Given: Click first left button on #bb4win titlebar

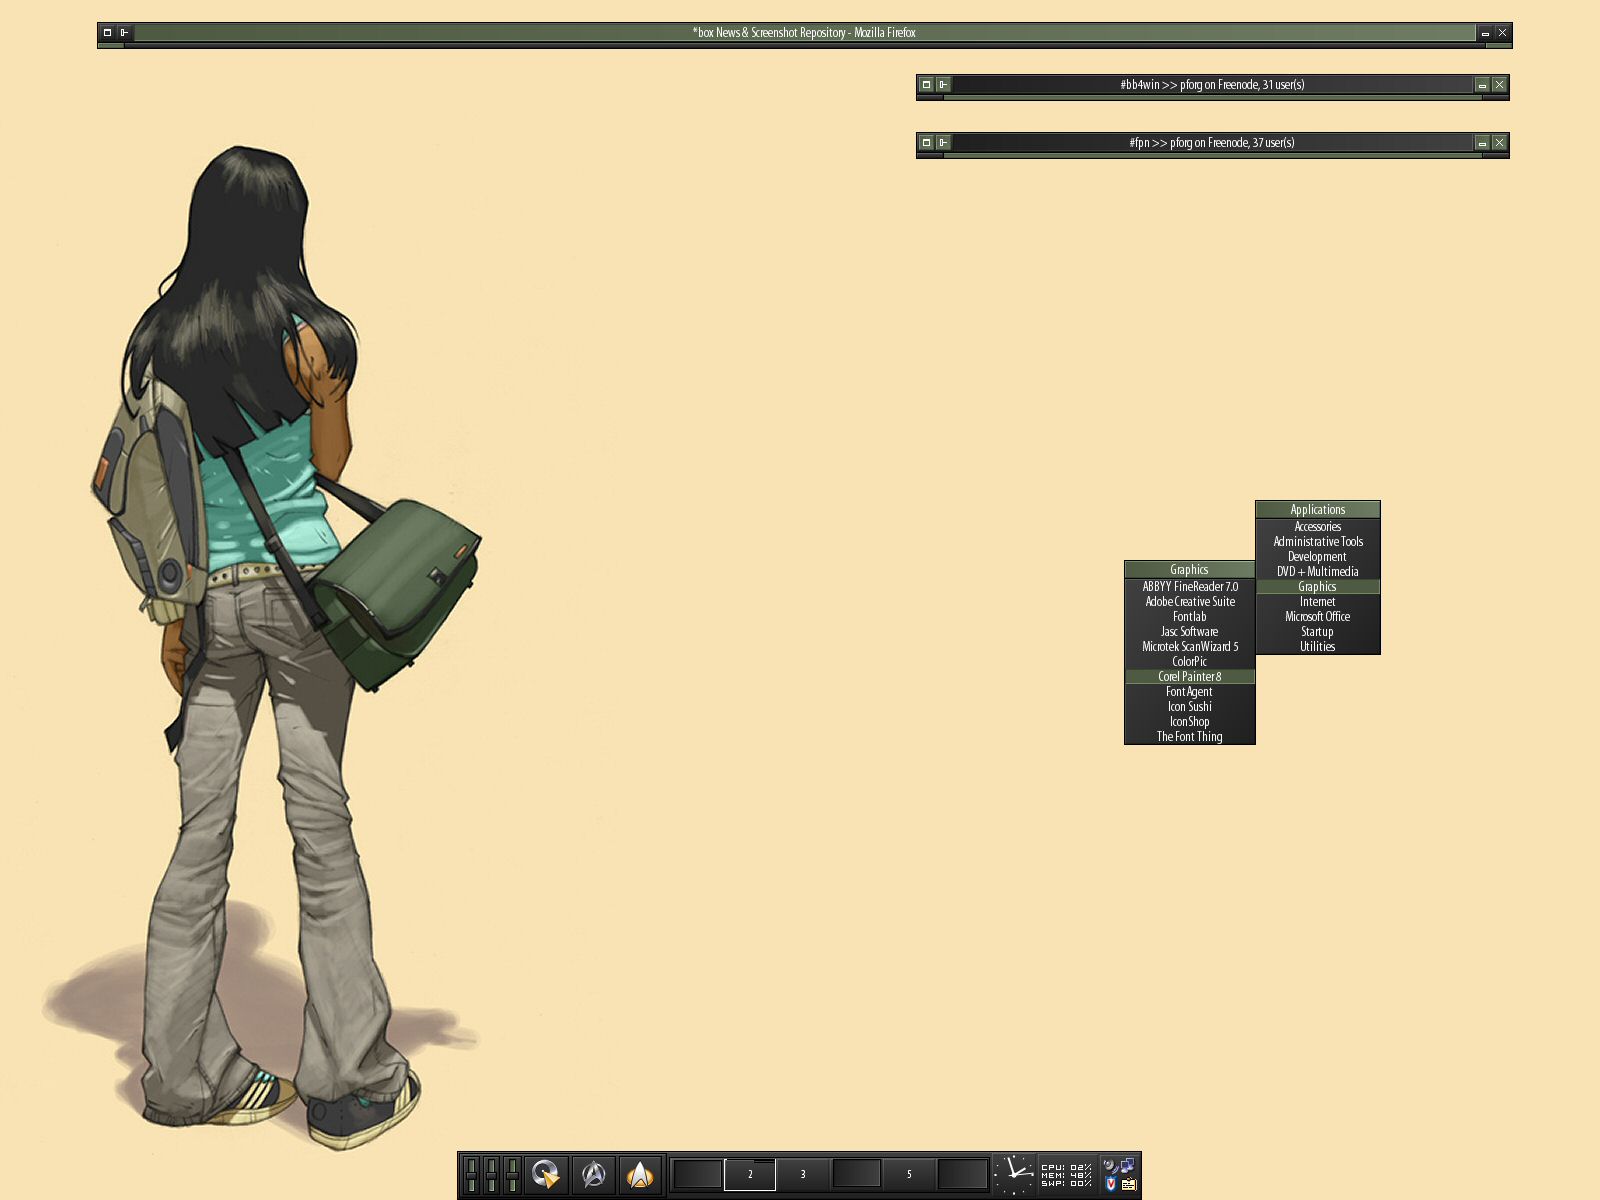Looking at the screenshot, I should click(x=926, y=85).
